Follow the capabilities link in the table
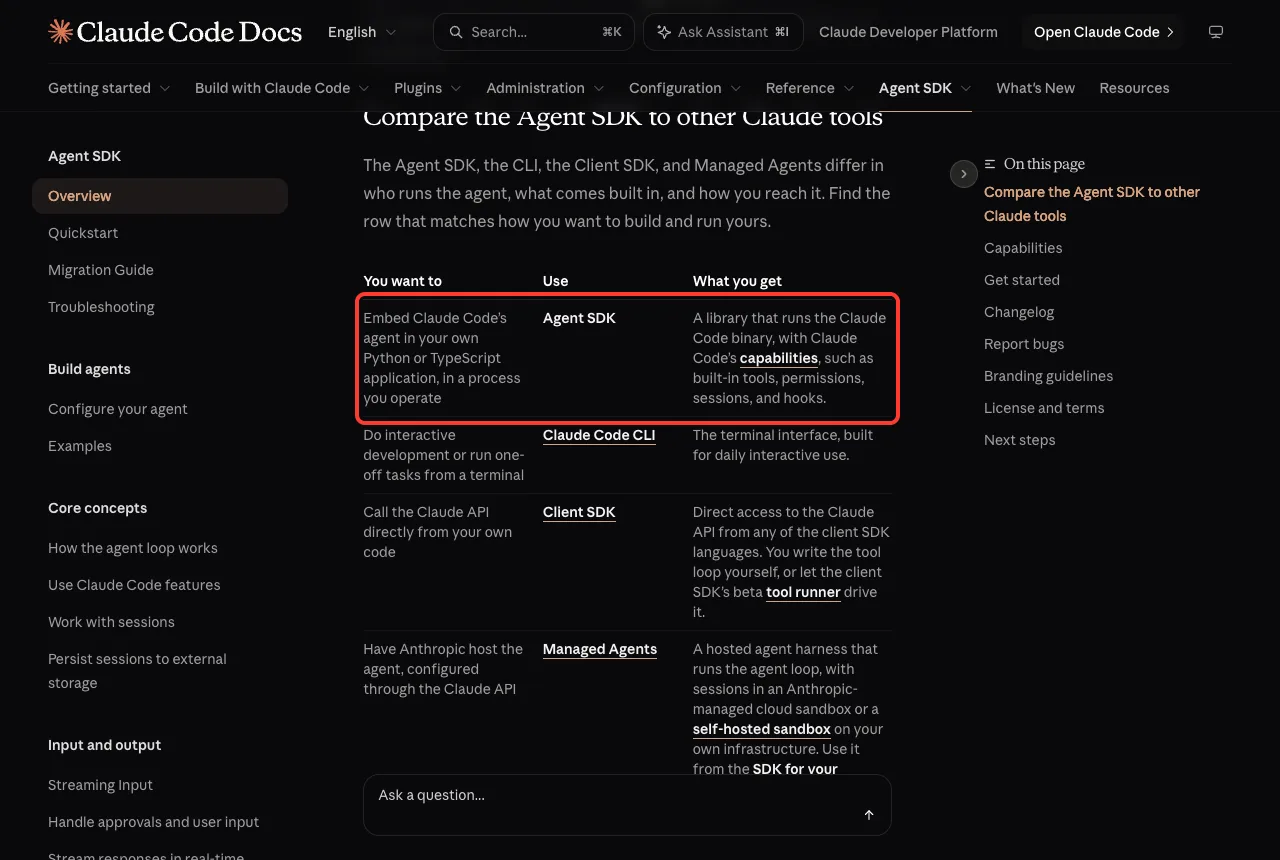 (x=779, y=358)
